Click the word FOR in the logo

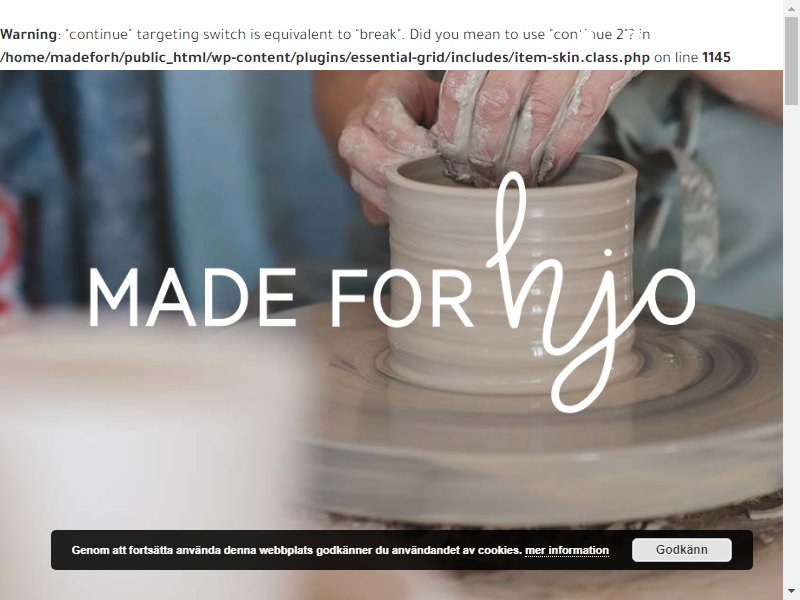point(402,298)
